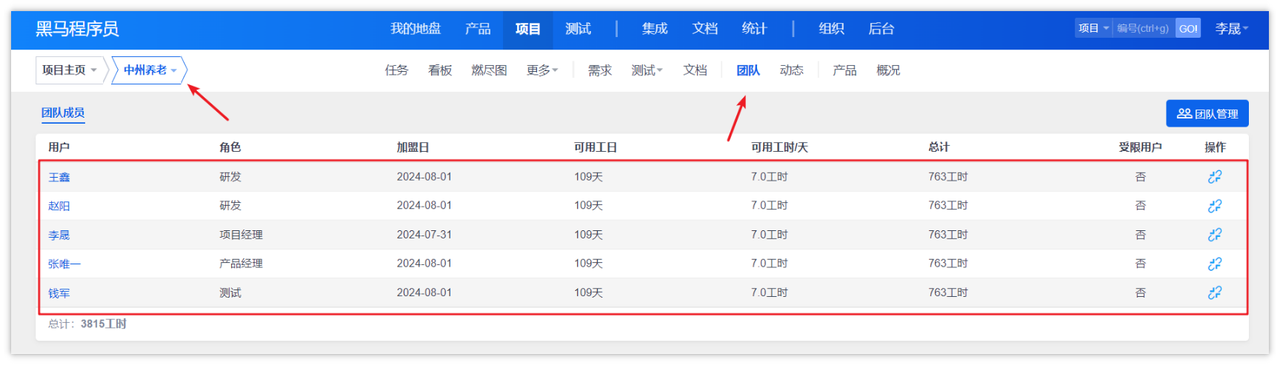This screenshot has width=1280, height=365.
Task: Switch to the 燃尽图 sub-tab
Action: 489,71
